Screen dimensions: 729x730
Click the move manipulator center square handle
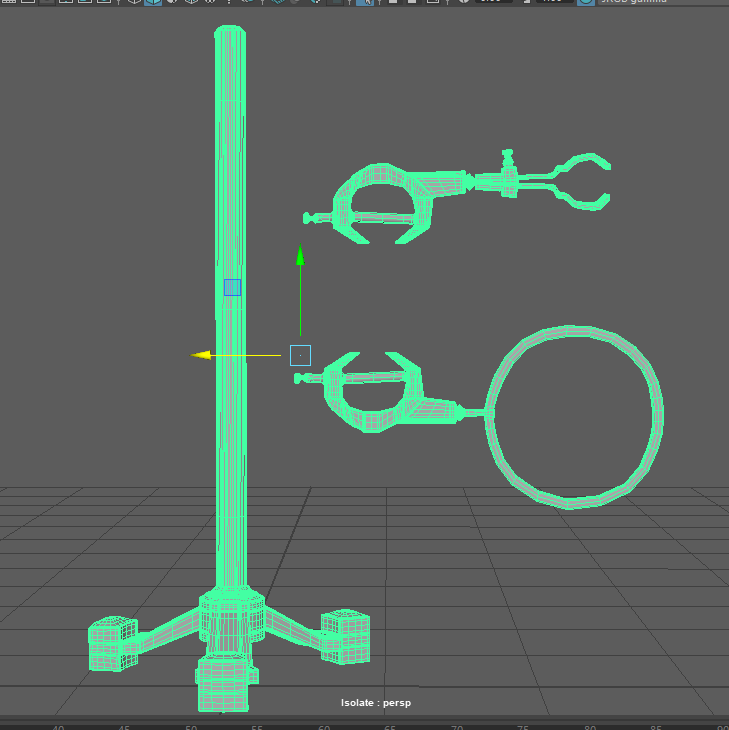300,355
